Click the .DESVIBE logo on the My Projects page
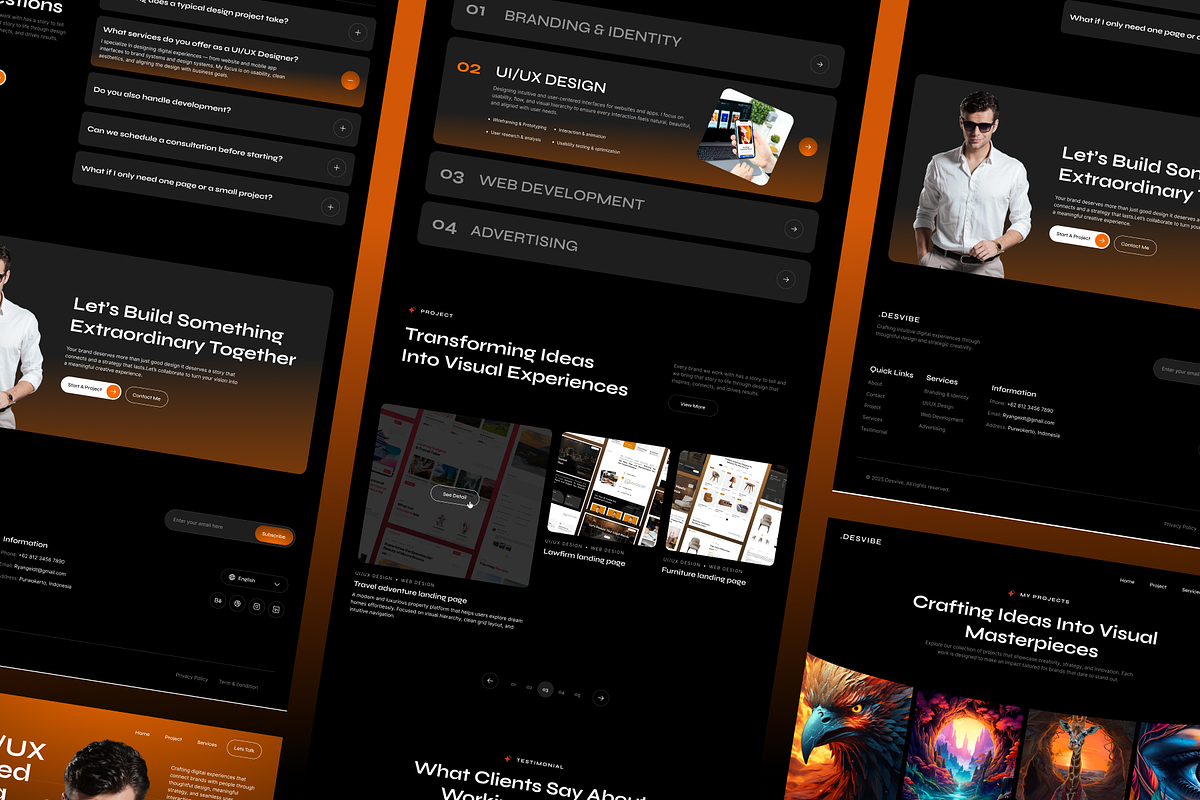1200x800 pixels. click(860, 540)
